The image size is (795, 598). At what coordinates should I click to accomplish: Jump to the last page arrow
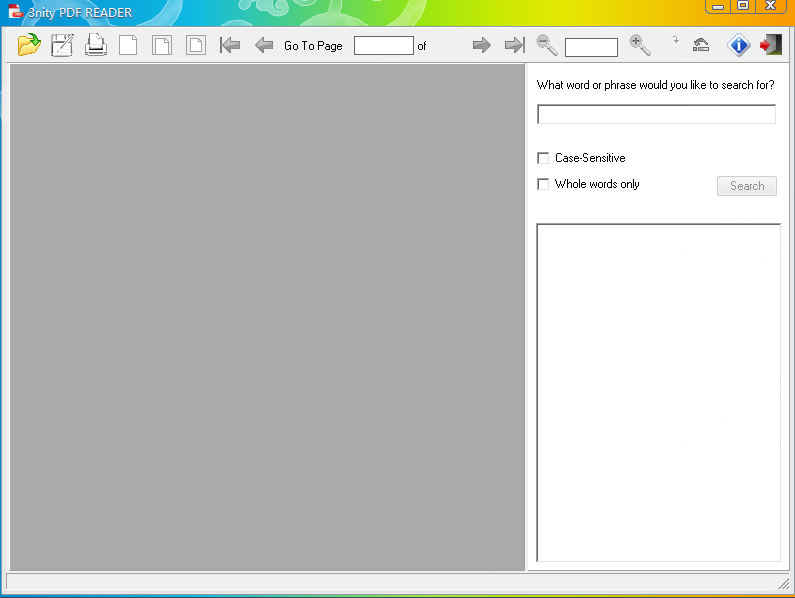point(515,45)
